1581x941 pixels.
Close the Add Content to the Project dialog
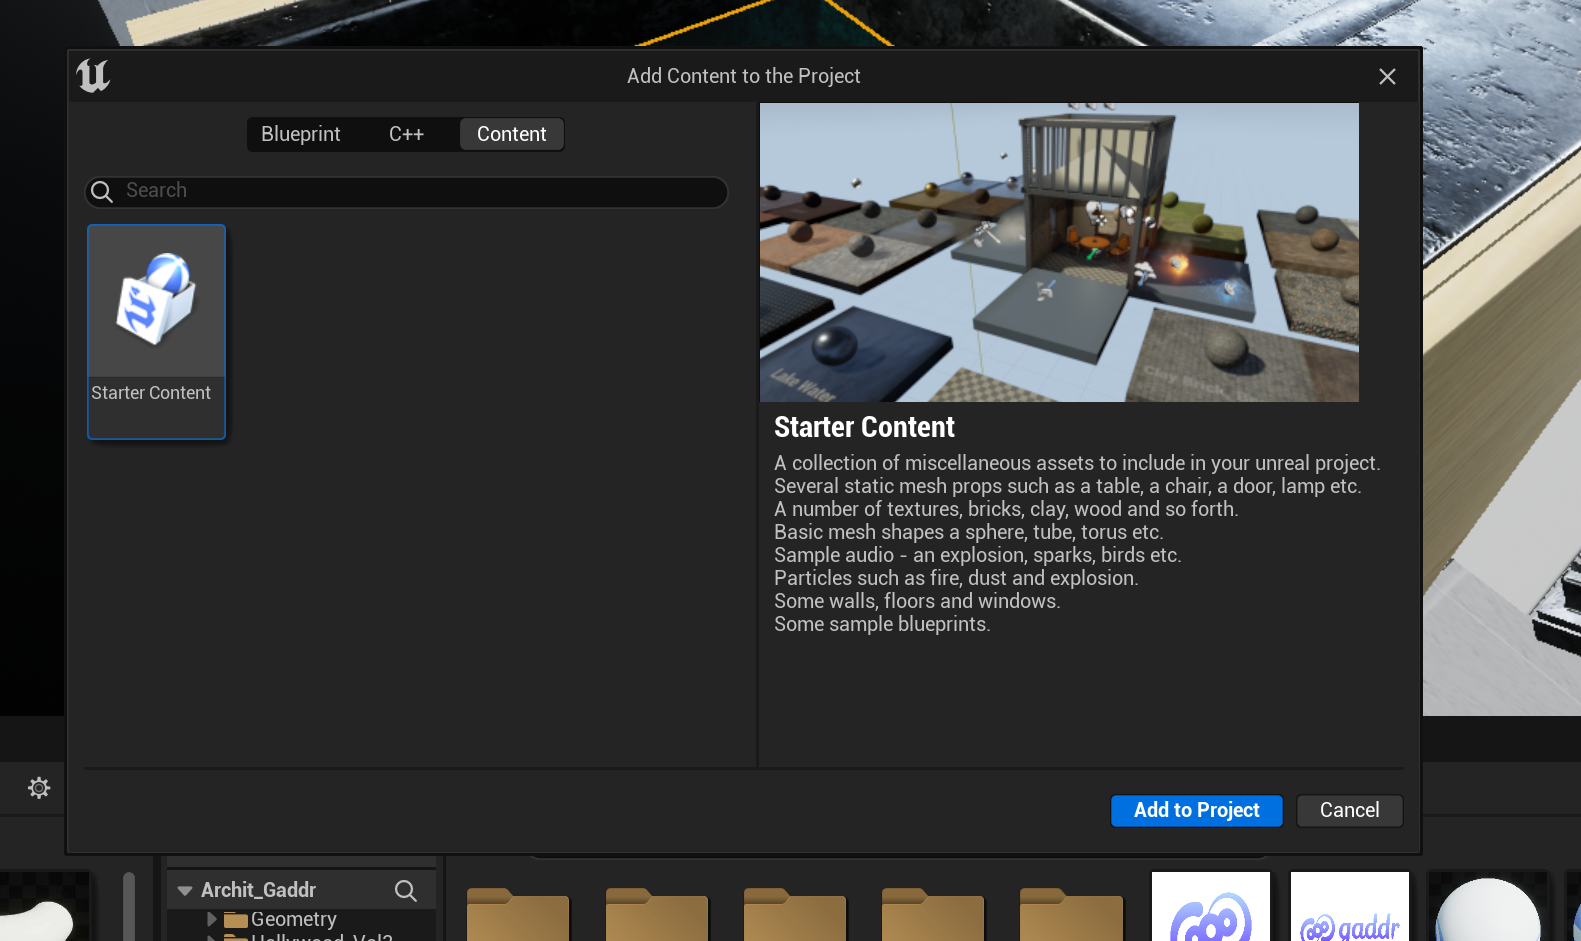[x=1387, y=77]
